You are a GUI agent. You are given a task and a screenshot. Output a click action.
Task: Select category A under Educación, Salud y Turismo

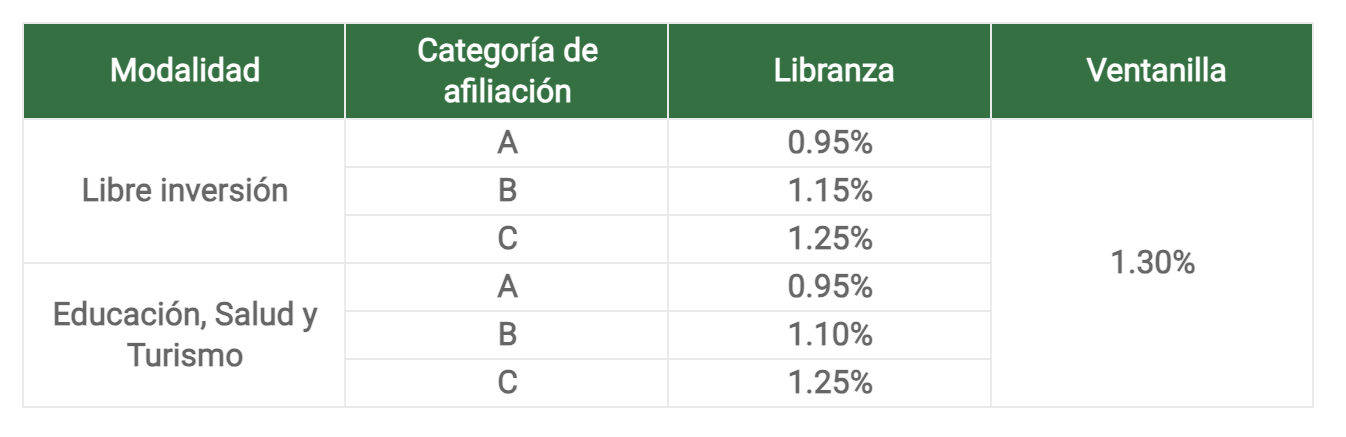click(507, 287)
